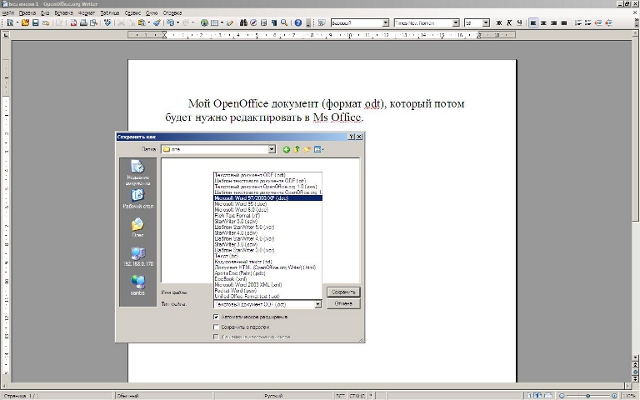This screenshot has width=640, height=400.
Task: Select Microsoft Word 97/2000/XP (.doc) in the list
Action: pyautogui.click(x=268, y=198)
